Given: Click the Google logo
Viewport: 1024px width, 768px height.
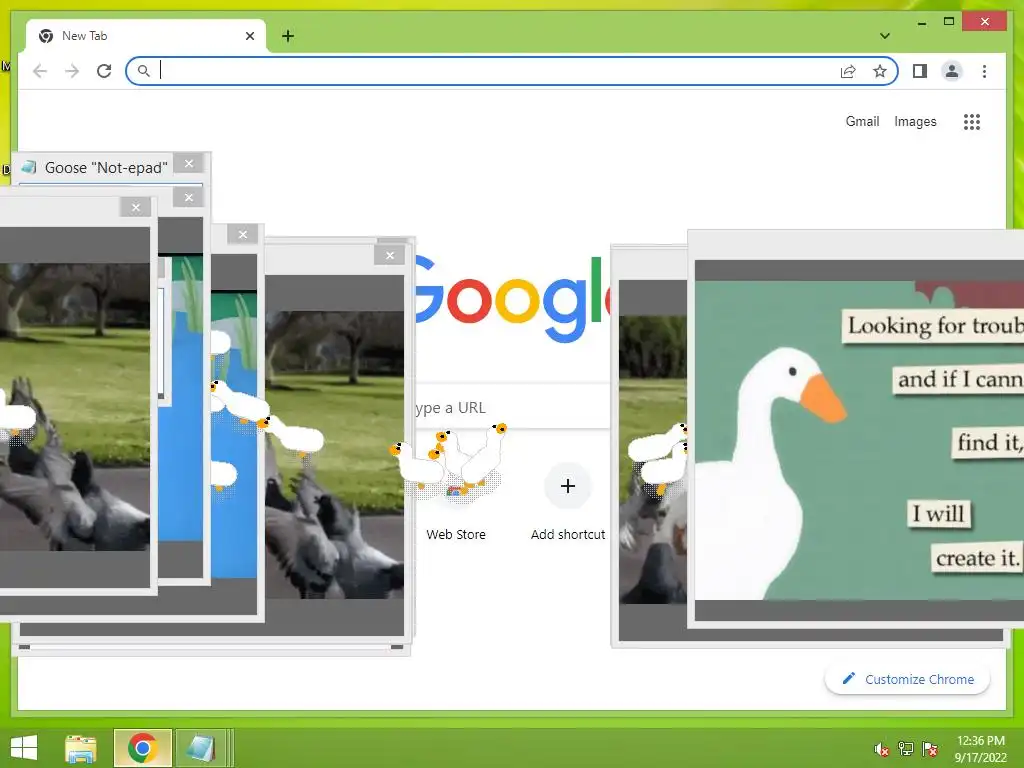Looking at the screenshot, I should (x=512, y=298).
